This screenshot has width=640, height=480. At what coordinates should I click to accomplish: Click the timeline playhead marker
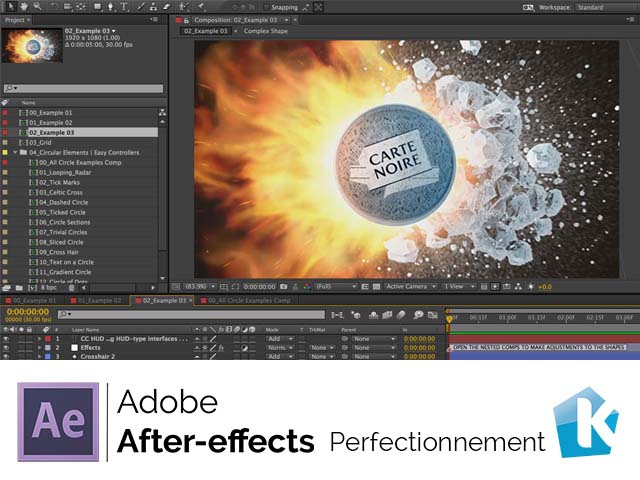(449, 319)
